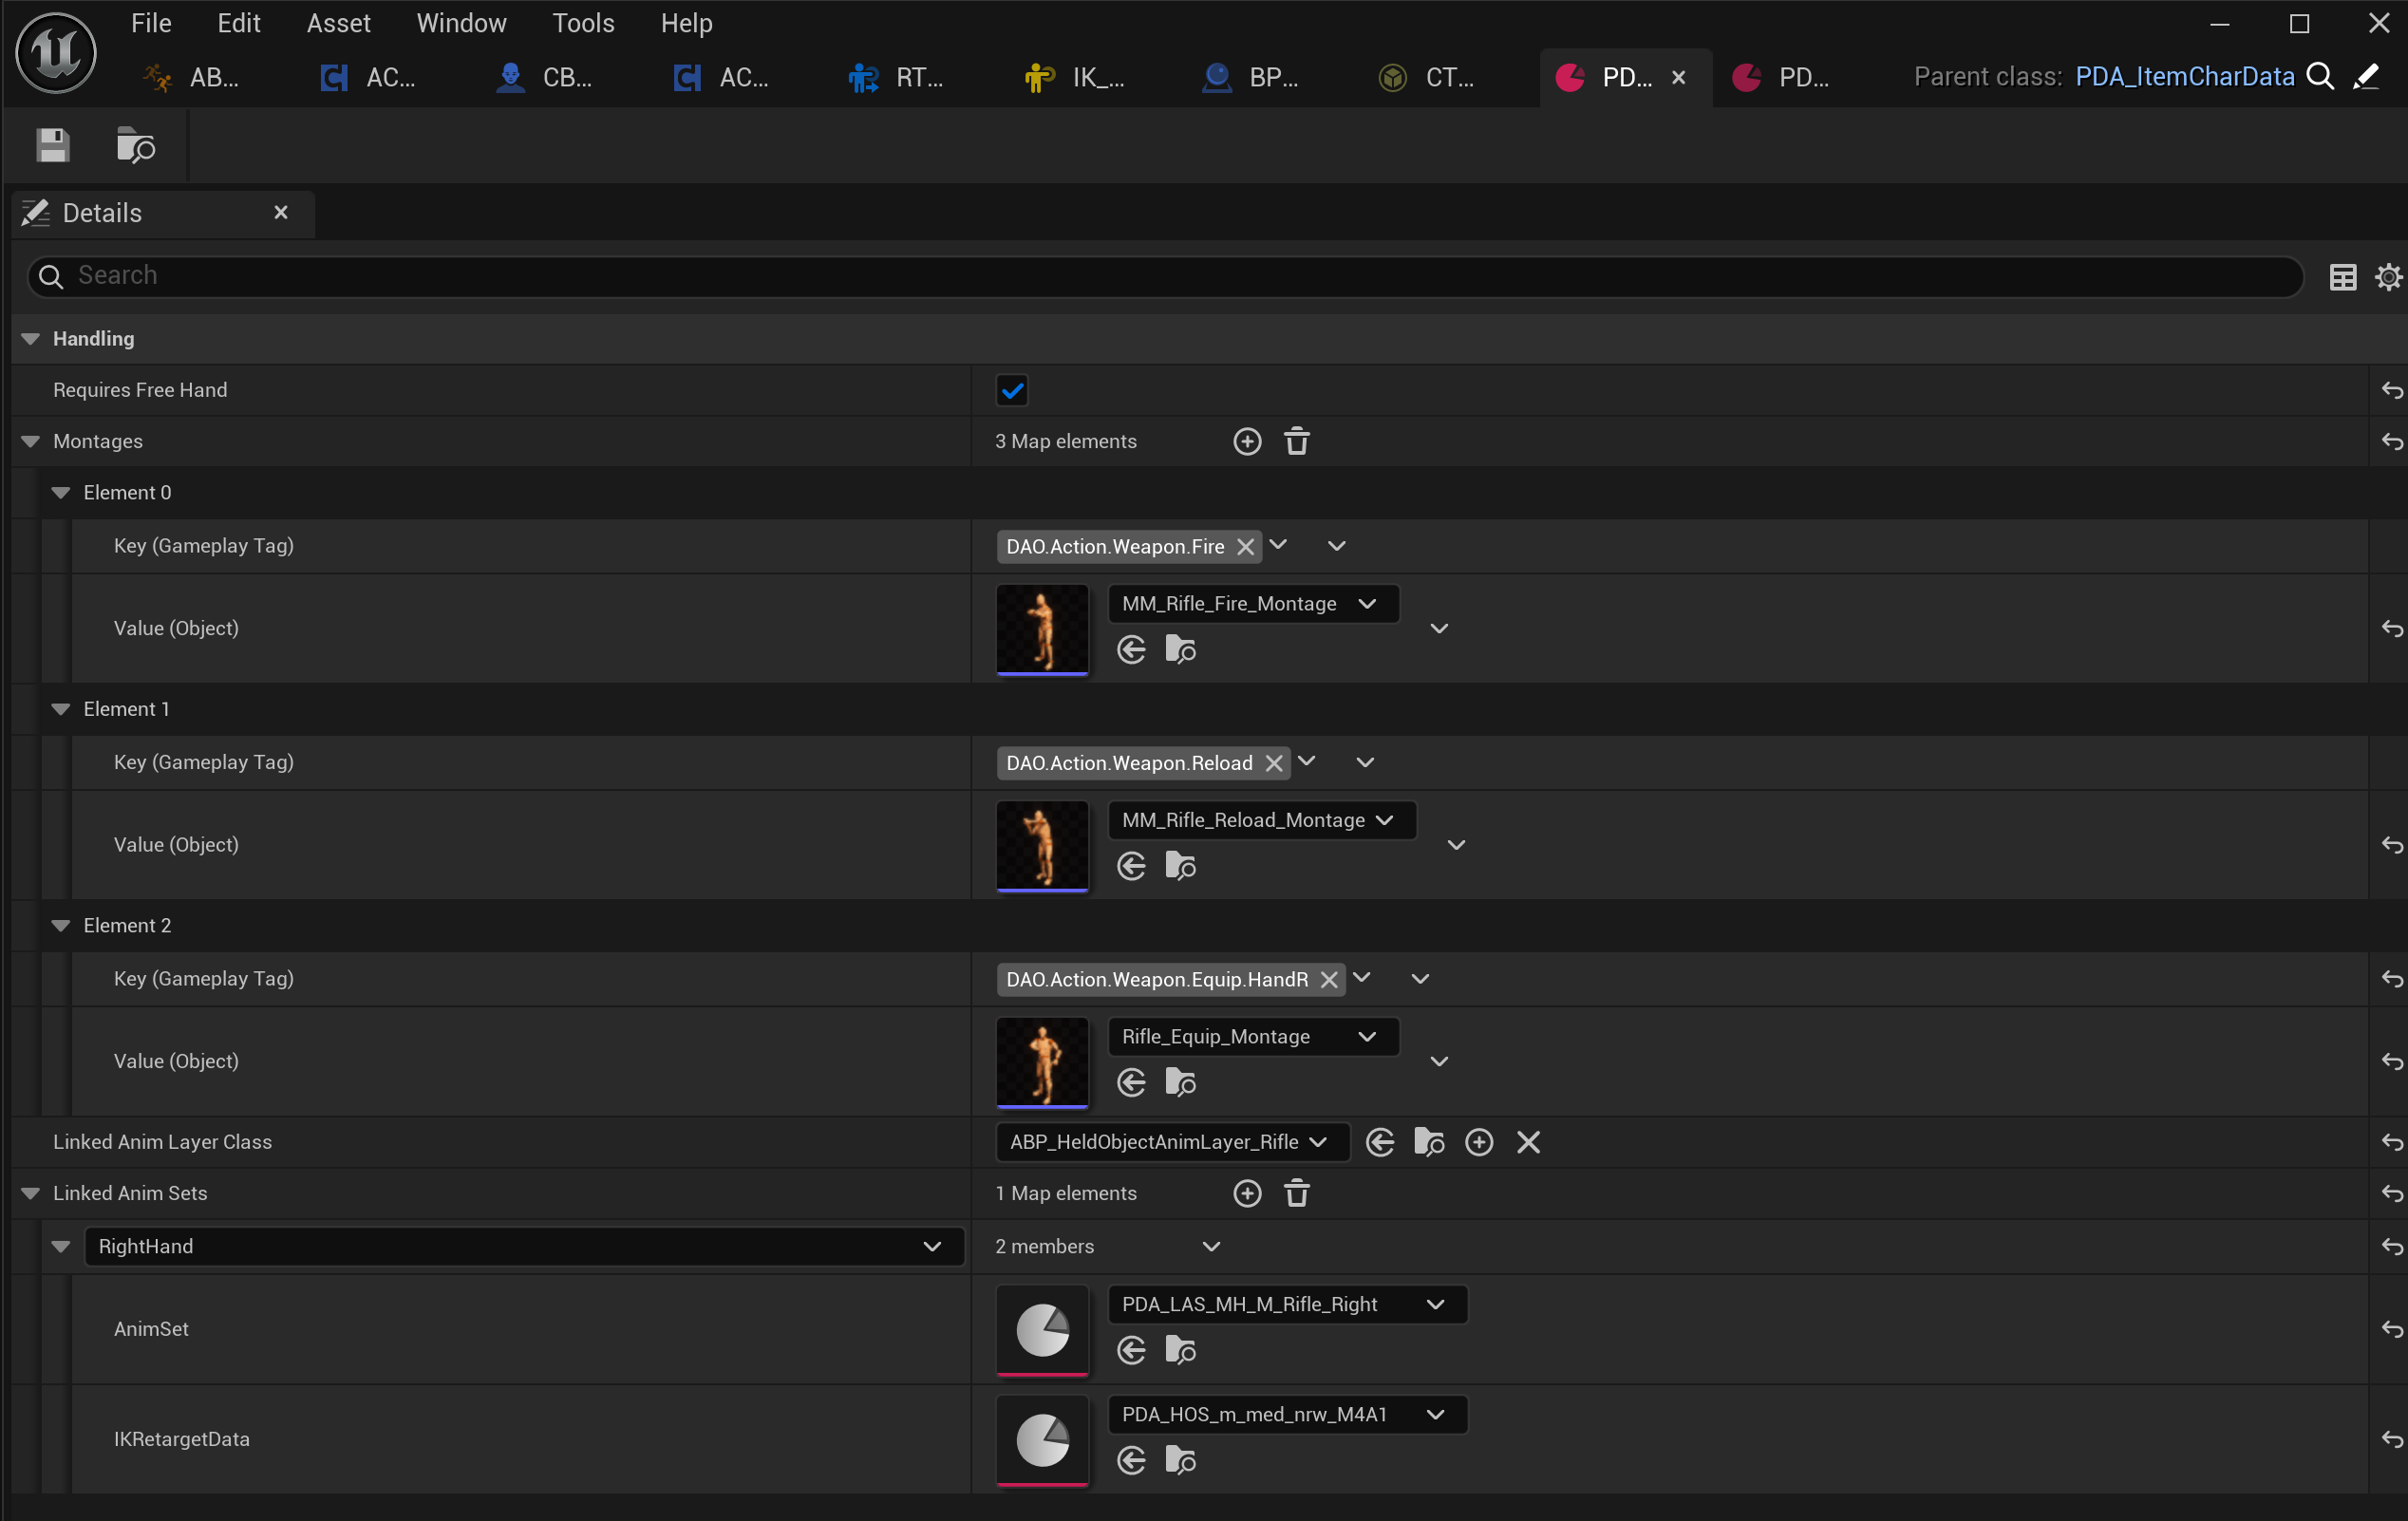The width and height of the screenshot is (2408, 1521).
Task: Click the Details search field
Action: pos(1160,276)
